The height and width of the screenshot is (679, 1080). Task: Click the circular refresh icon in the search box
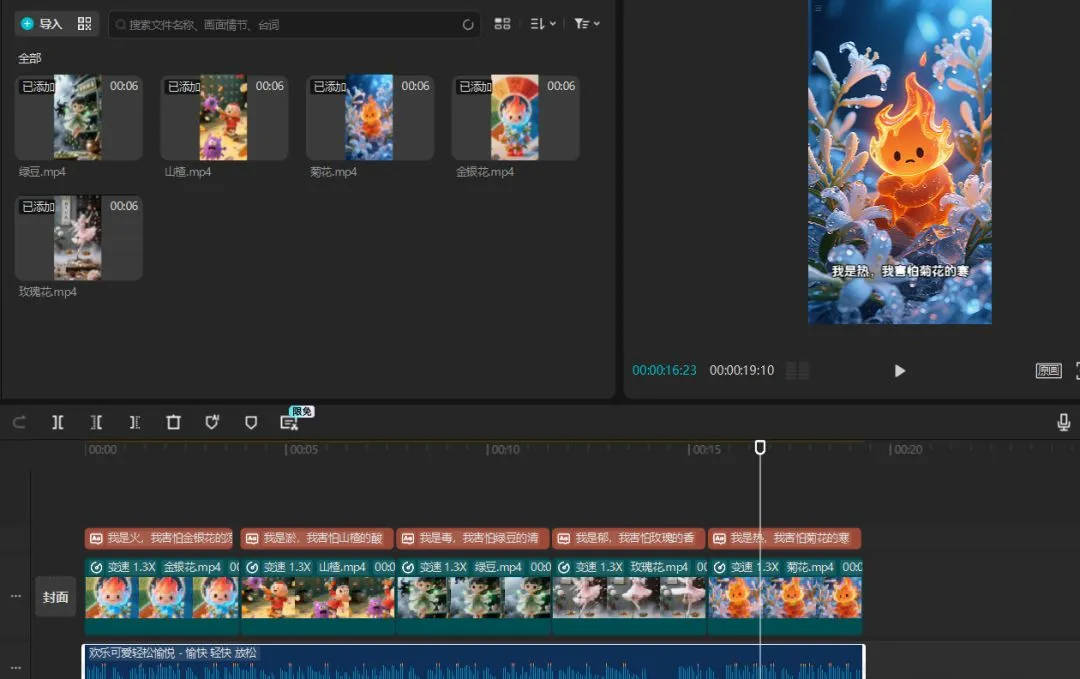click(x=468, y=25)
